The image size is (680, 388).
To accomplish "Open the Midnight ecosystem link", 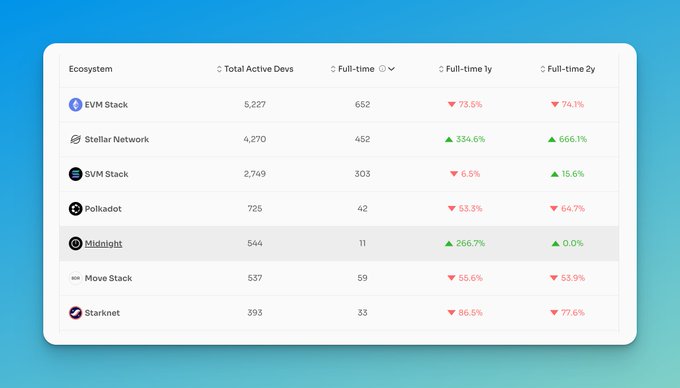I will (103, 244).
